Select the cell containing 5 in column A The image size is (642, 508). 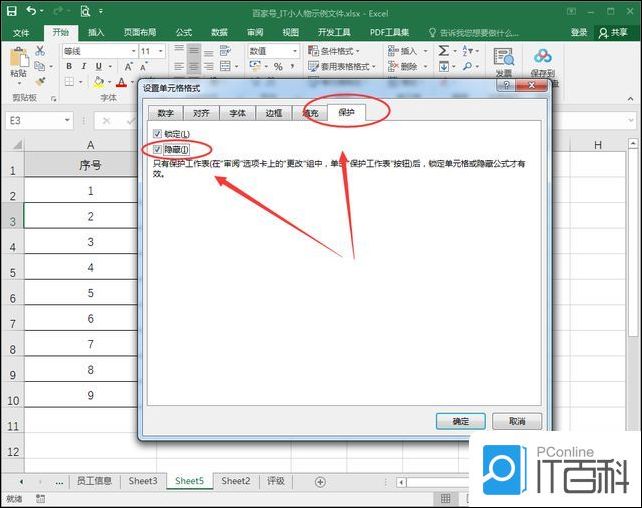(81, 292)
